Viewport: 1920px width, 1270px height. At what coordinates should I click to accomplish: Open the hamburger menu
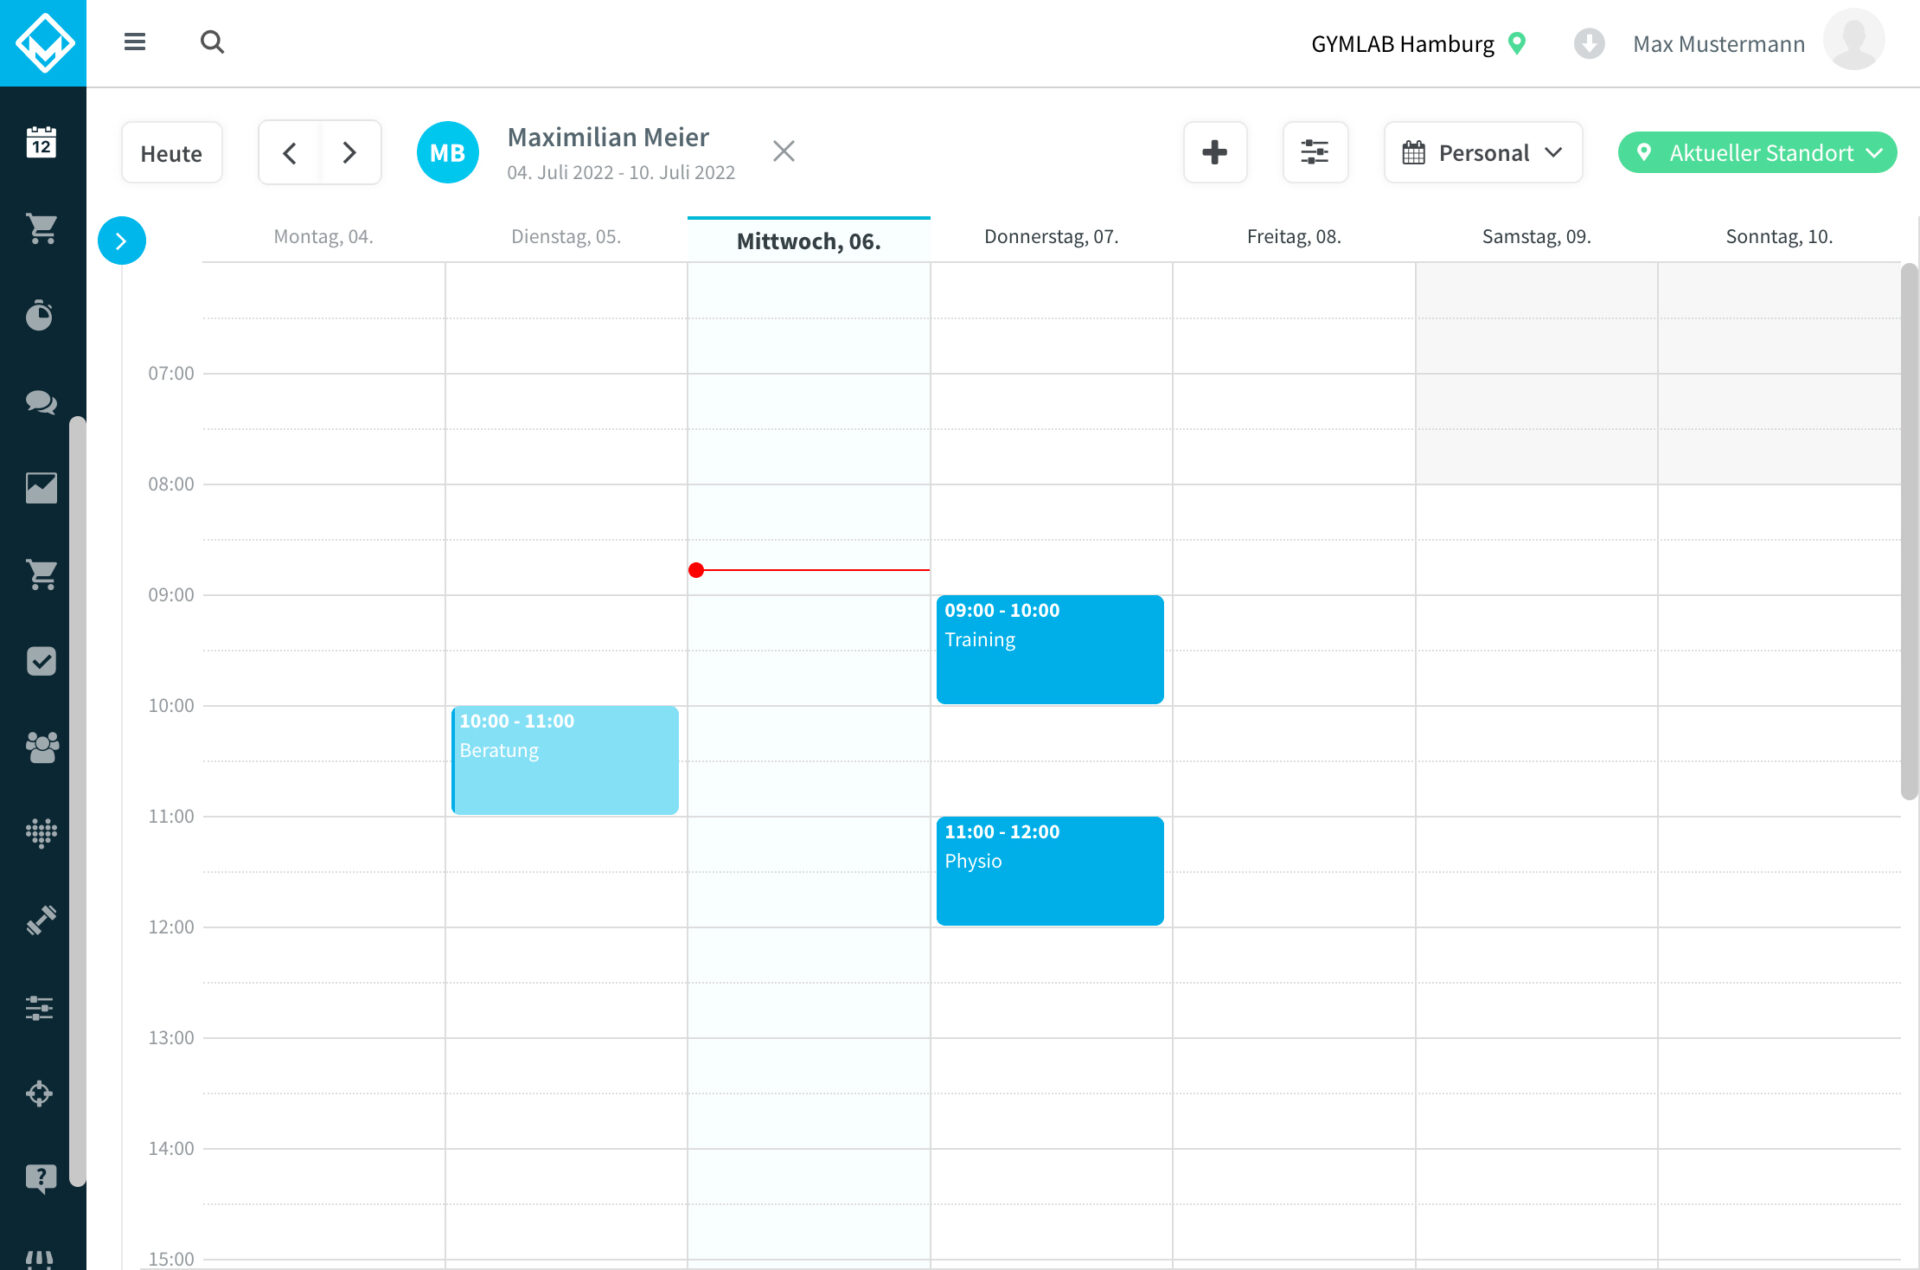point(135,42)
